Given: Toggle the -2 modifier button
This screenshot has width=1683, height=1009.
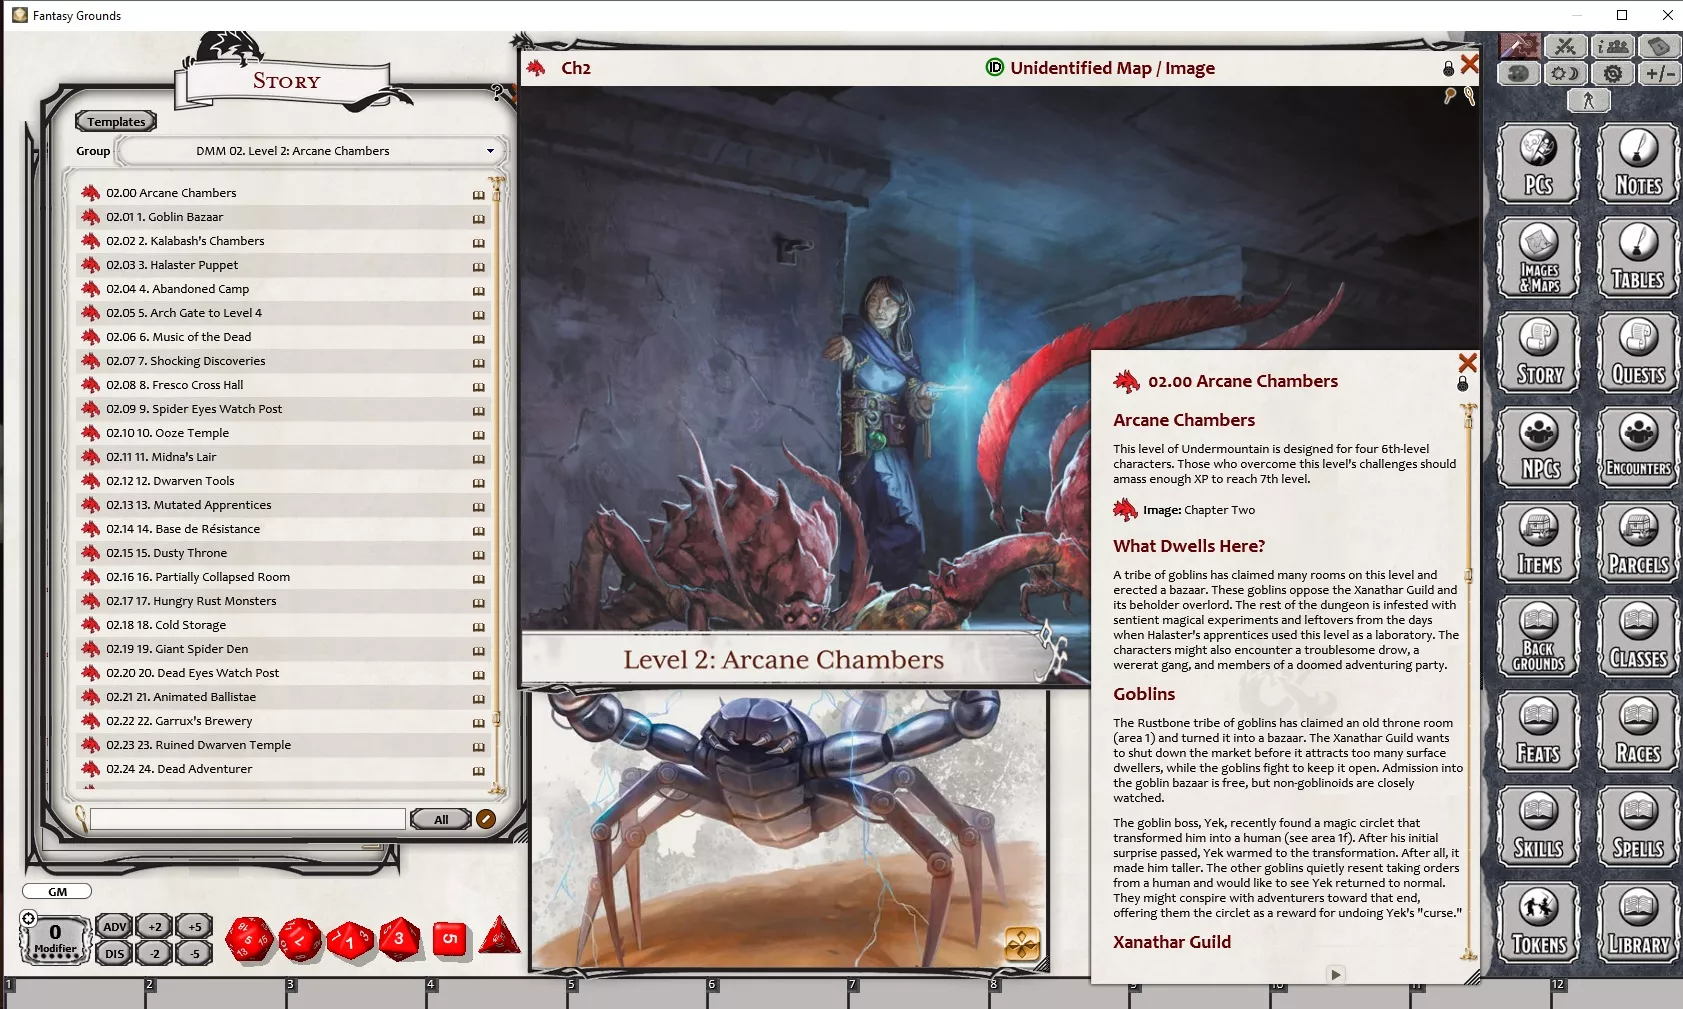Looking at the screenshot, I should coord(155,954).
